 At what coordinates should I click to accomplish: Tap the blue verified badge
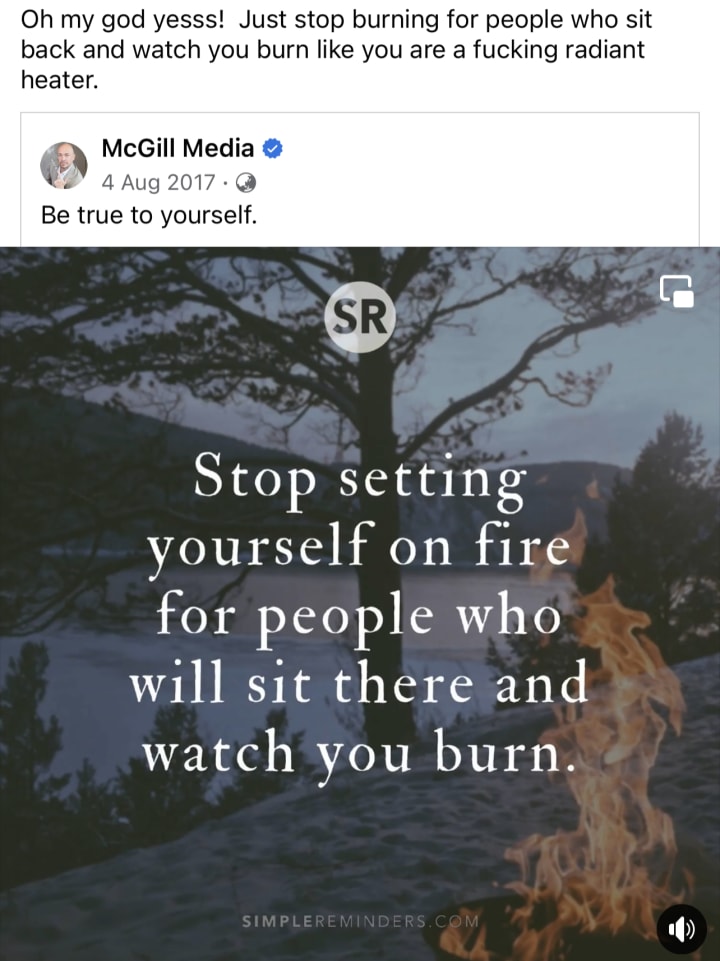273,148
